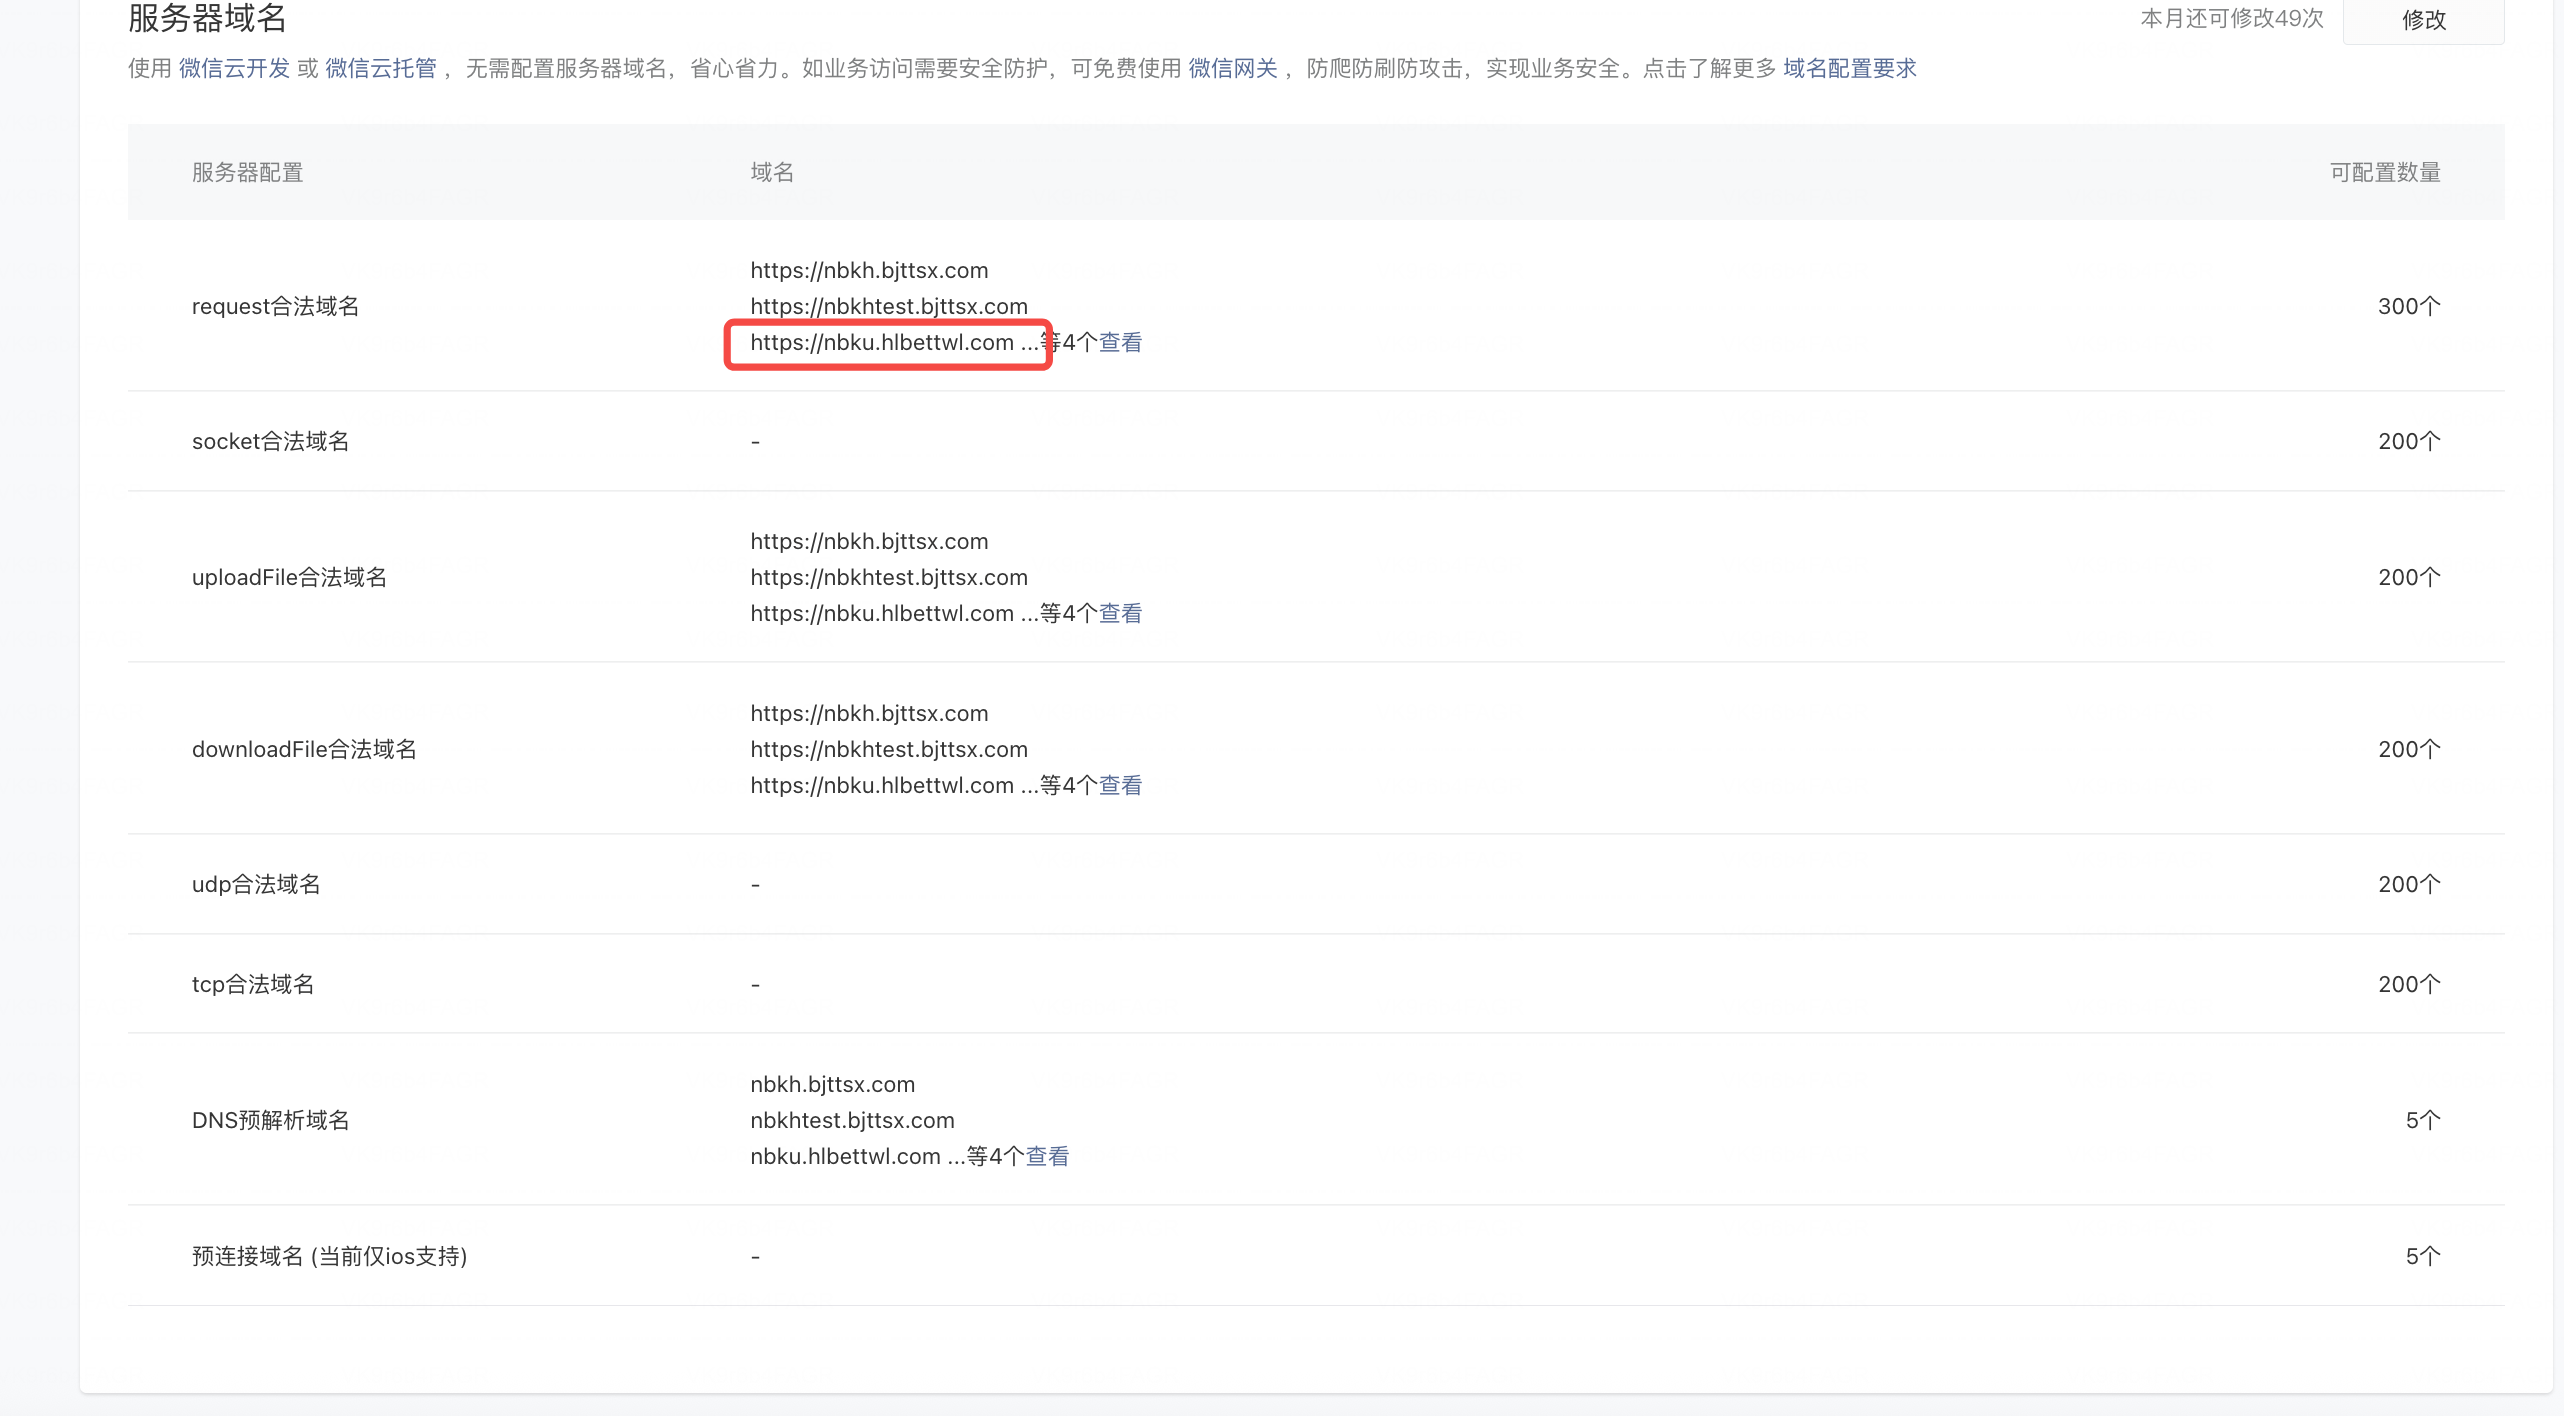Click the 服务器域名 section title
The width and height of the screenshot is (2564, 1416).
[x=207, y=18]
